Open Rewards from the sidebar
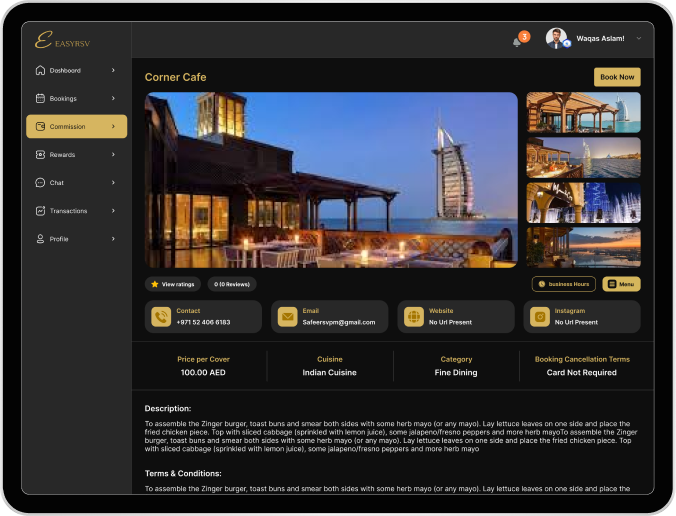This screenshot has width=676, height=516. coord(76,155)
